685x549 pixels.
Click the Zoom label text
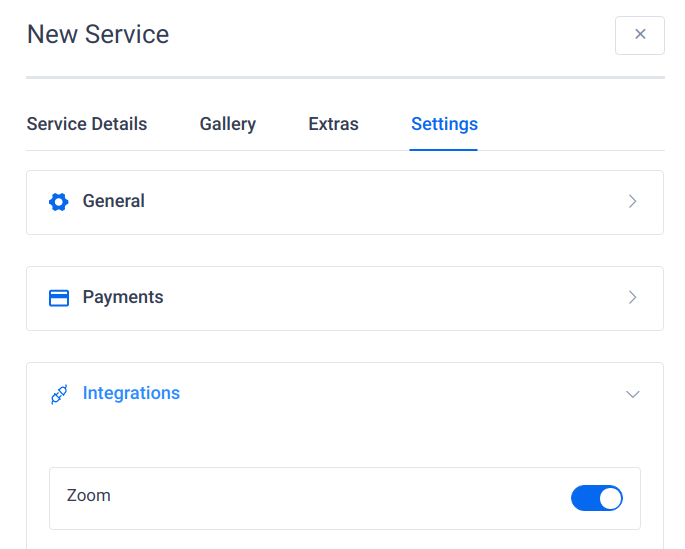[x=89, y=496]
